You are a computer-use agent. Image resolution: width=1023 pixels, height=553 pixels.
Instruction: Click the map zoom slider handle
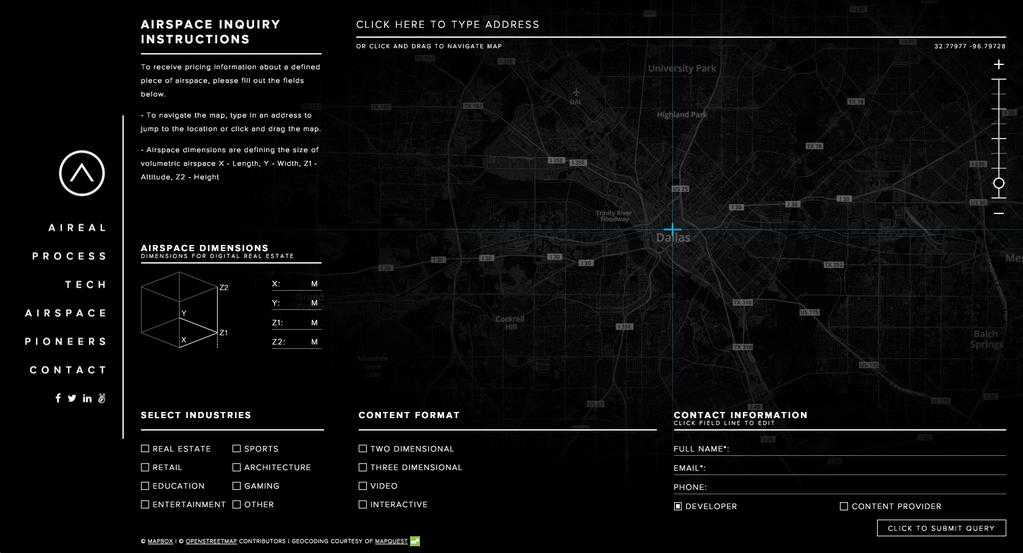[x=998, y=183]
